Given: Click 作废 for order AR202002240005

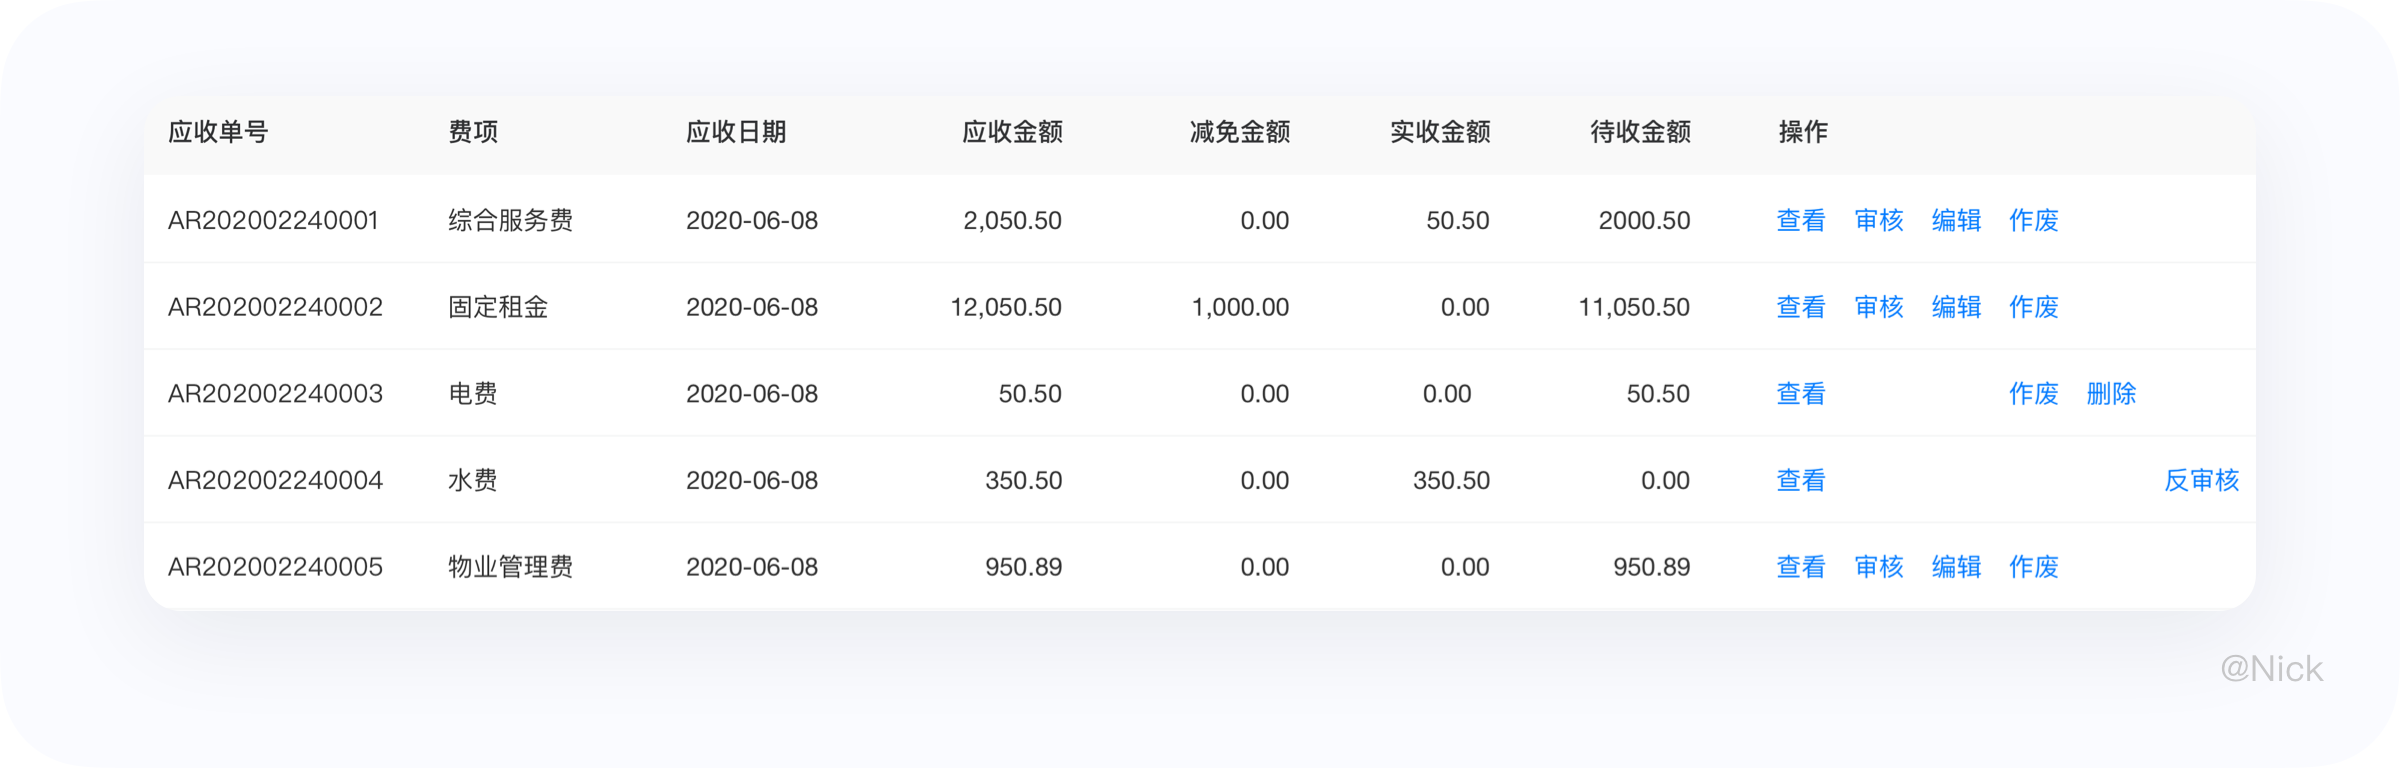Looking at the screenshot, I should point(2034,567).
